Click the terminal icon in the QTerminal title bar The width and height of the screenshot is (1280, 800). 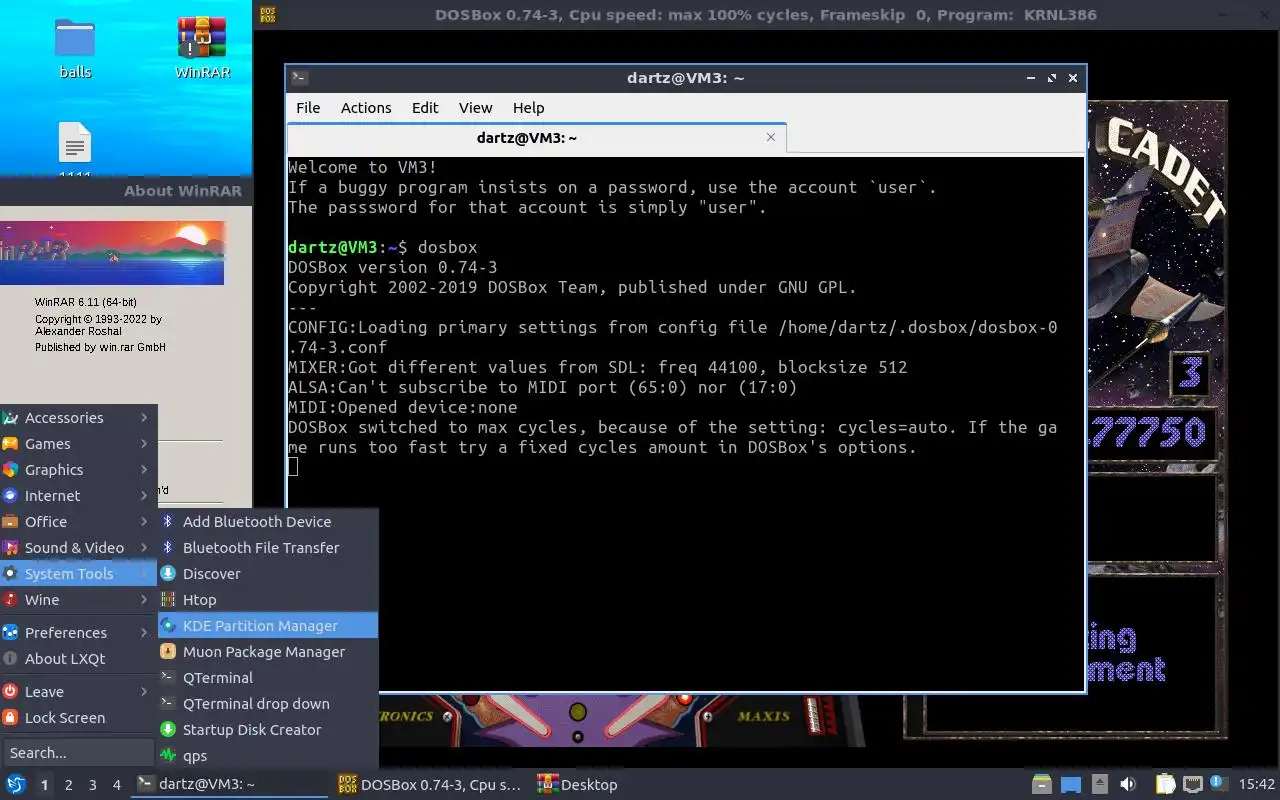[x=299, y=78]
